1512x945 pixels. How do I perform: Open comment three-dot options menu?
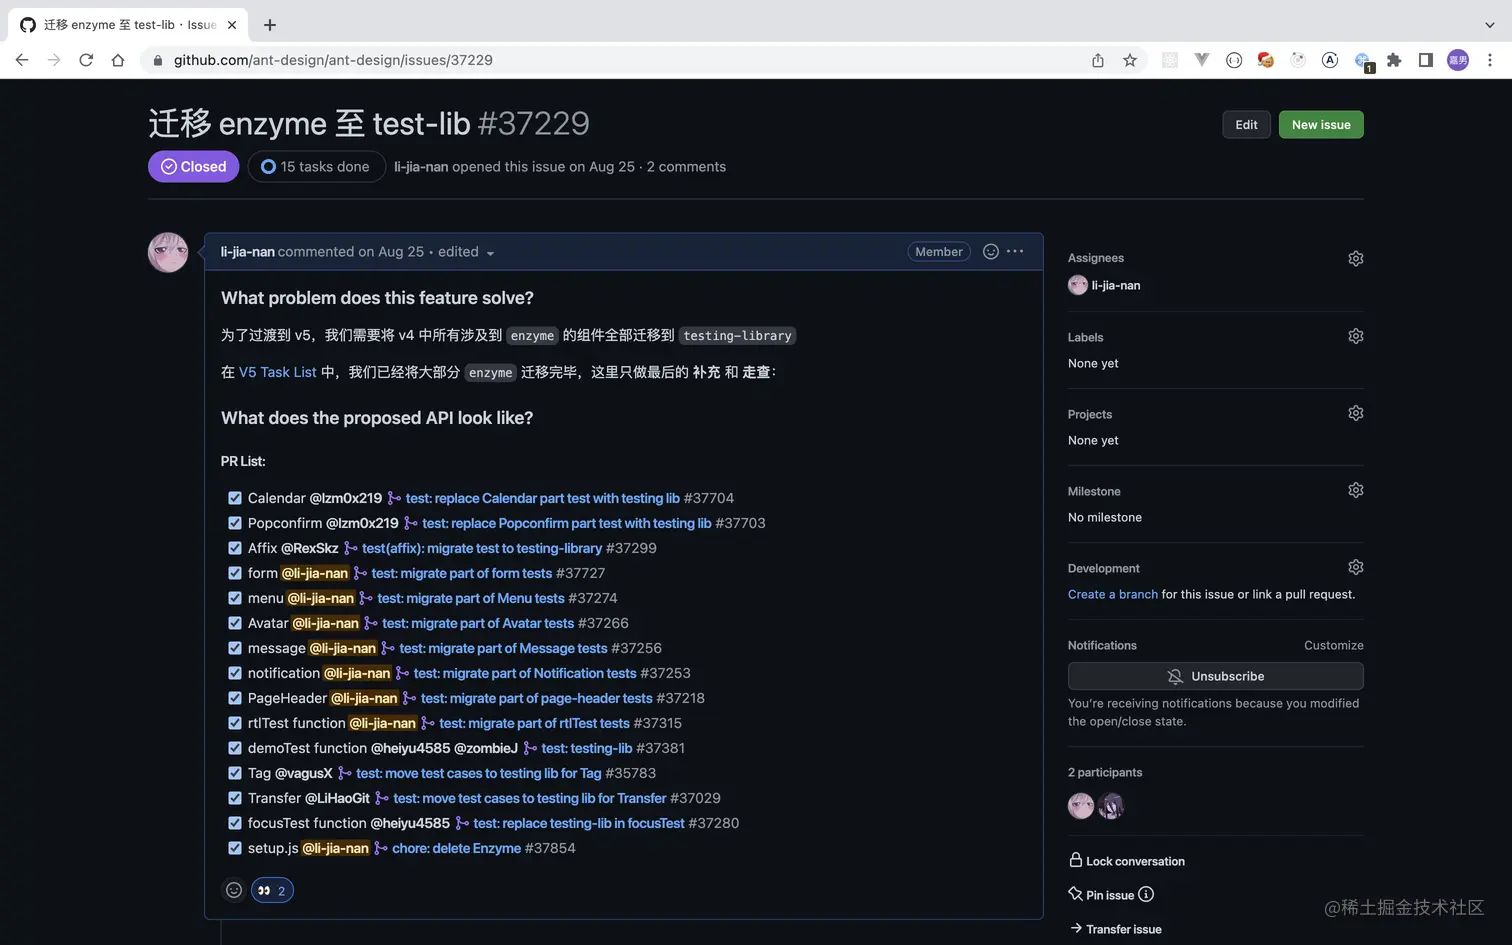tap(1015, 252)
